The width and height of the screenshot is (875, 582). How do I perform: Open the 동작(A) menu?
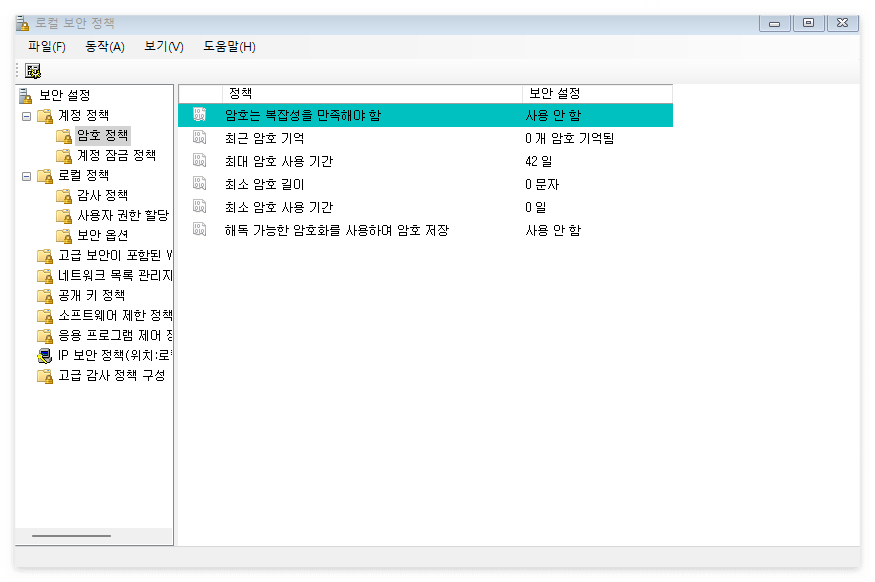coord(105,47)
